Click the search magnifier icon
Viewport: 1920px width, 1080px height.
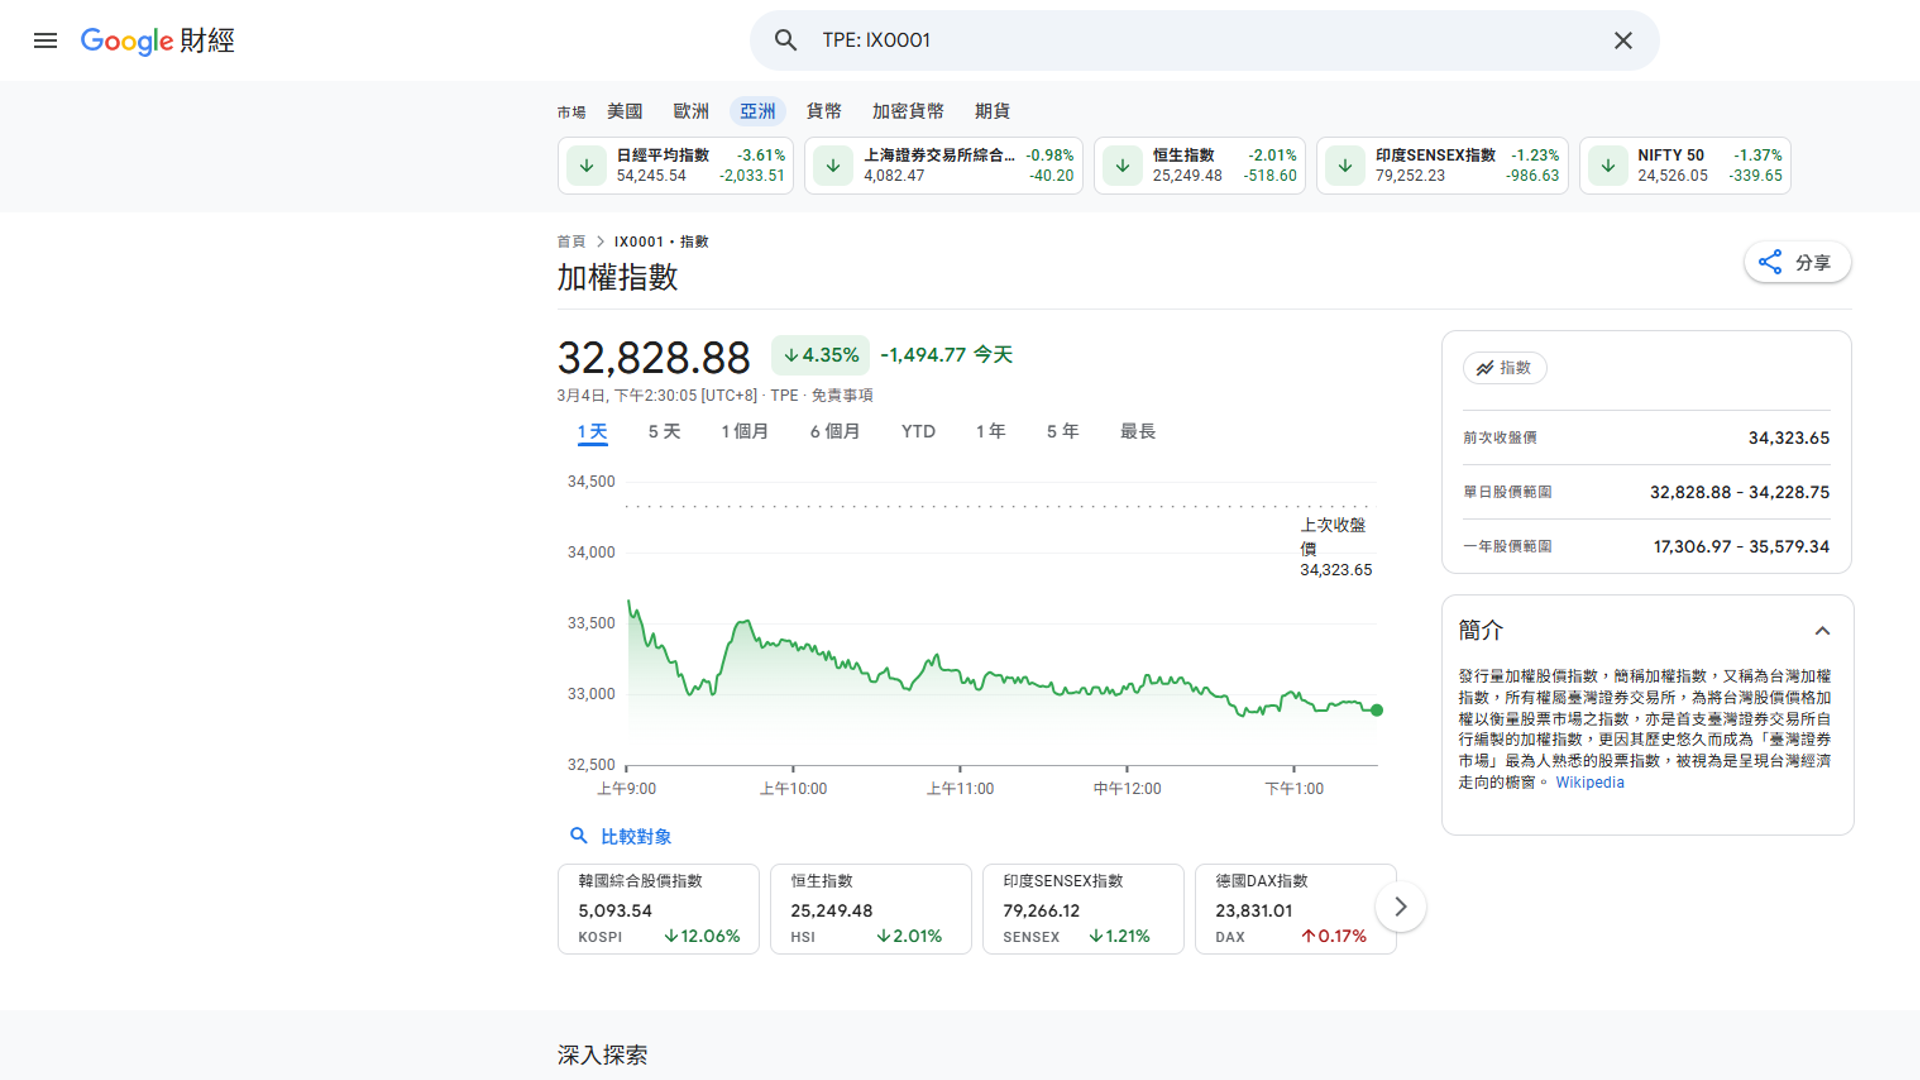(785, 39)
